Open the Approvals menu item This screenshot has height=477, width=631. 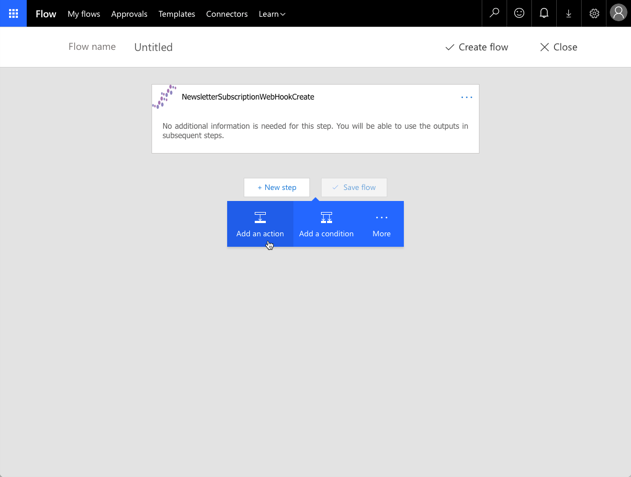(129, 14)
